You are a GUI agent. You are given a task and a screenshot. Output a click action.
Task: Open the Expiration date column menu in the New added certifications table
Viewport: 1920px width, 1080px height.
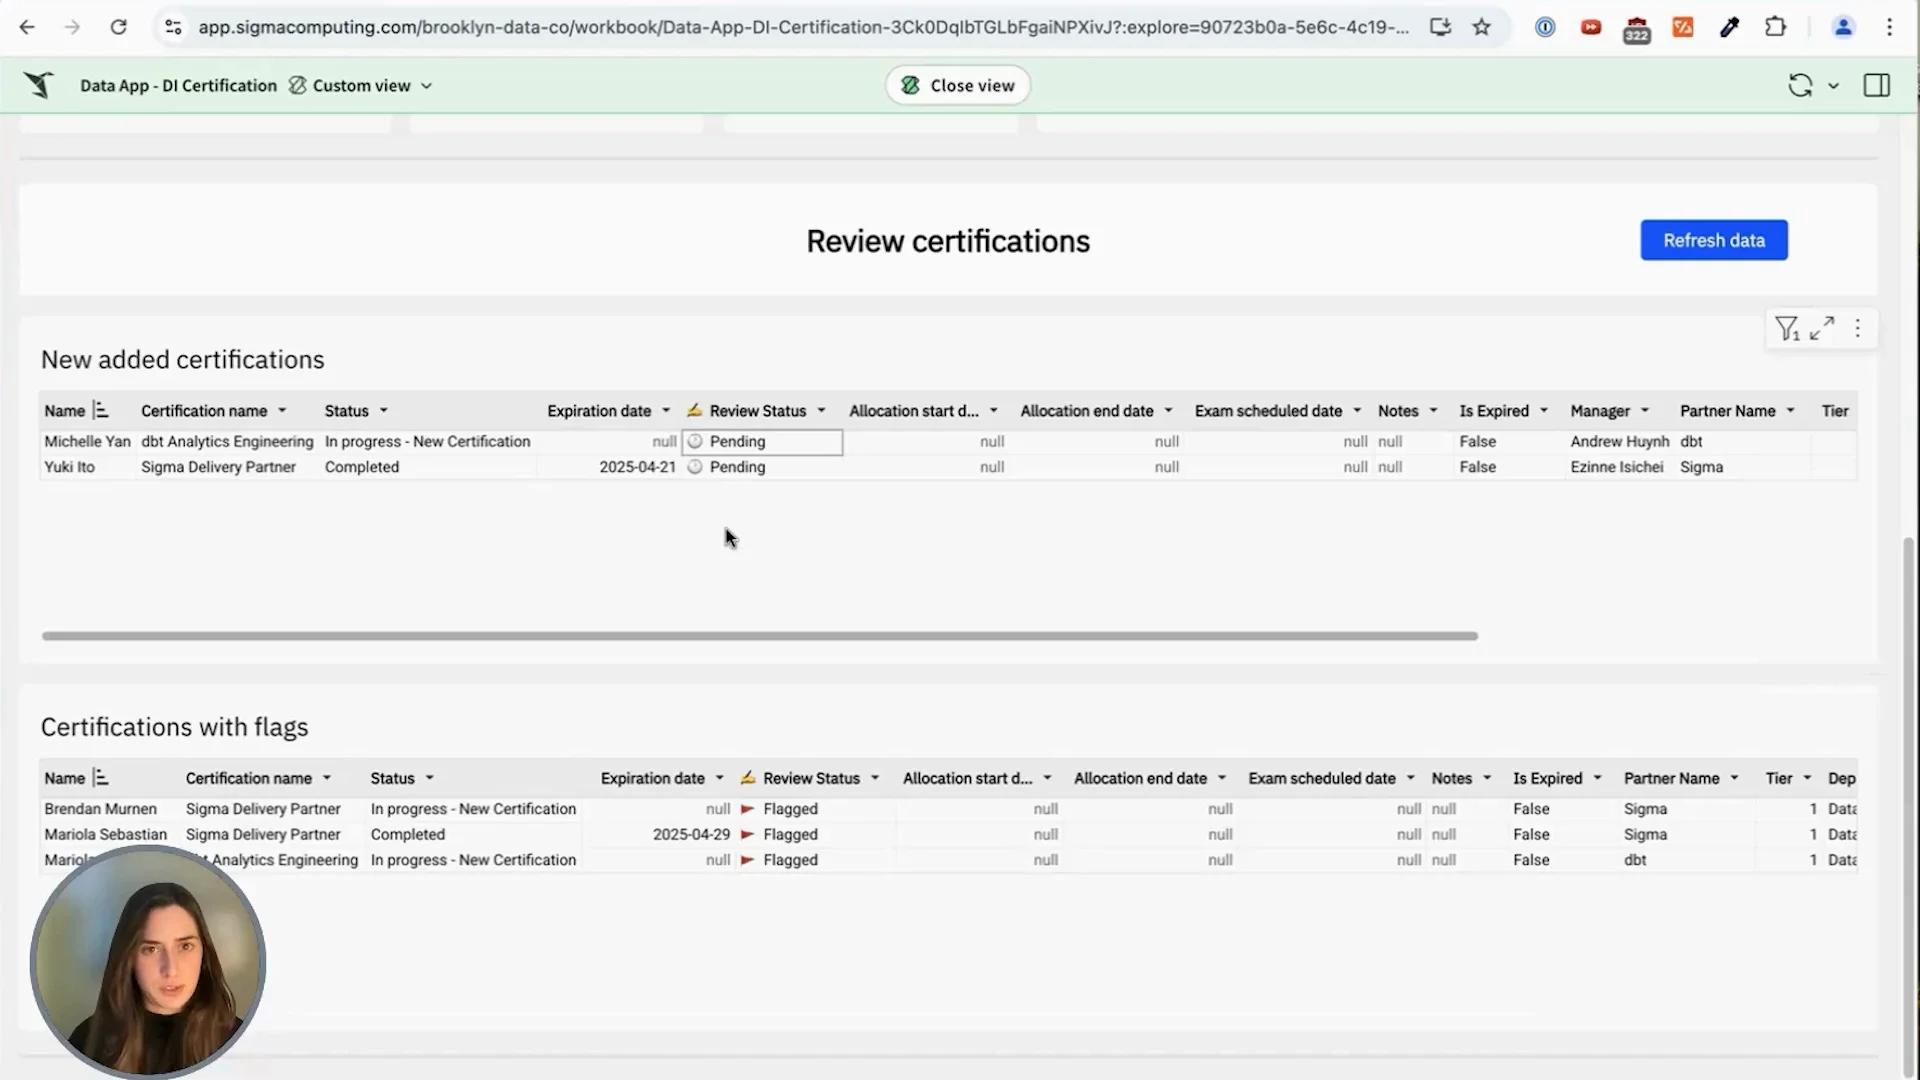click(x=666, y=411)
